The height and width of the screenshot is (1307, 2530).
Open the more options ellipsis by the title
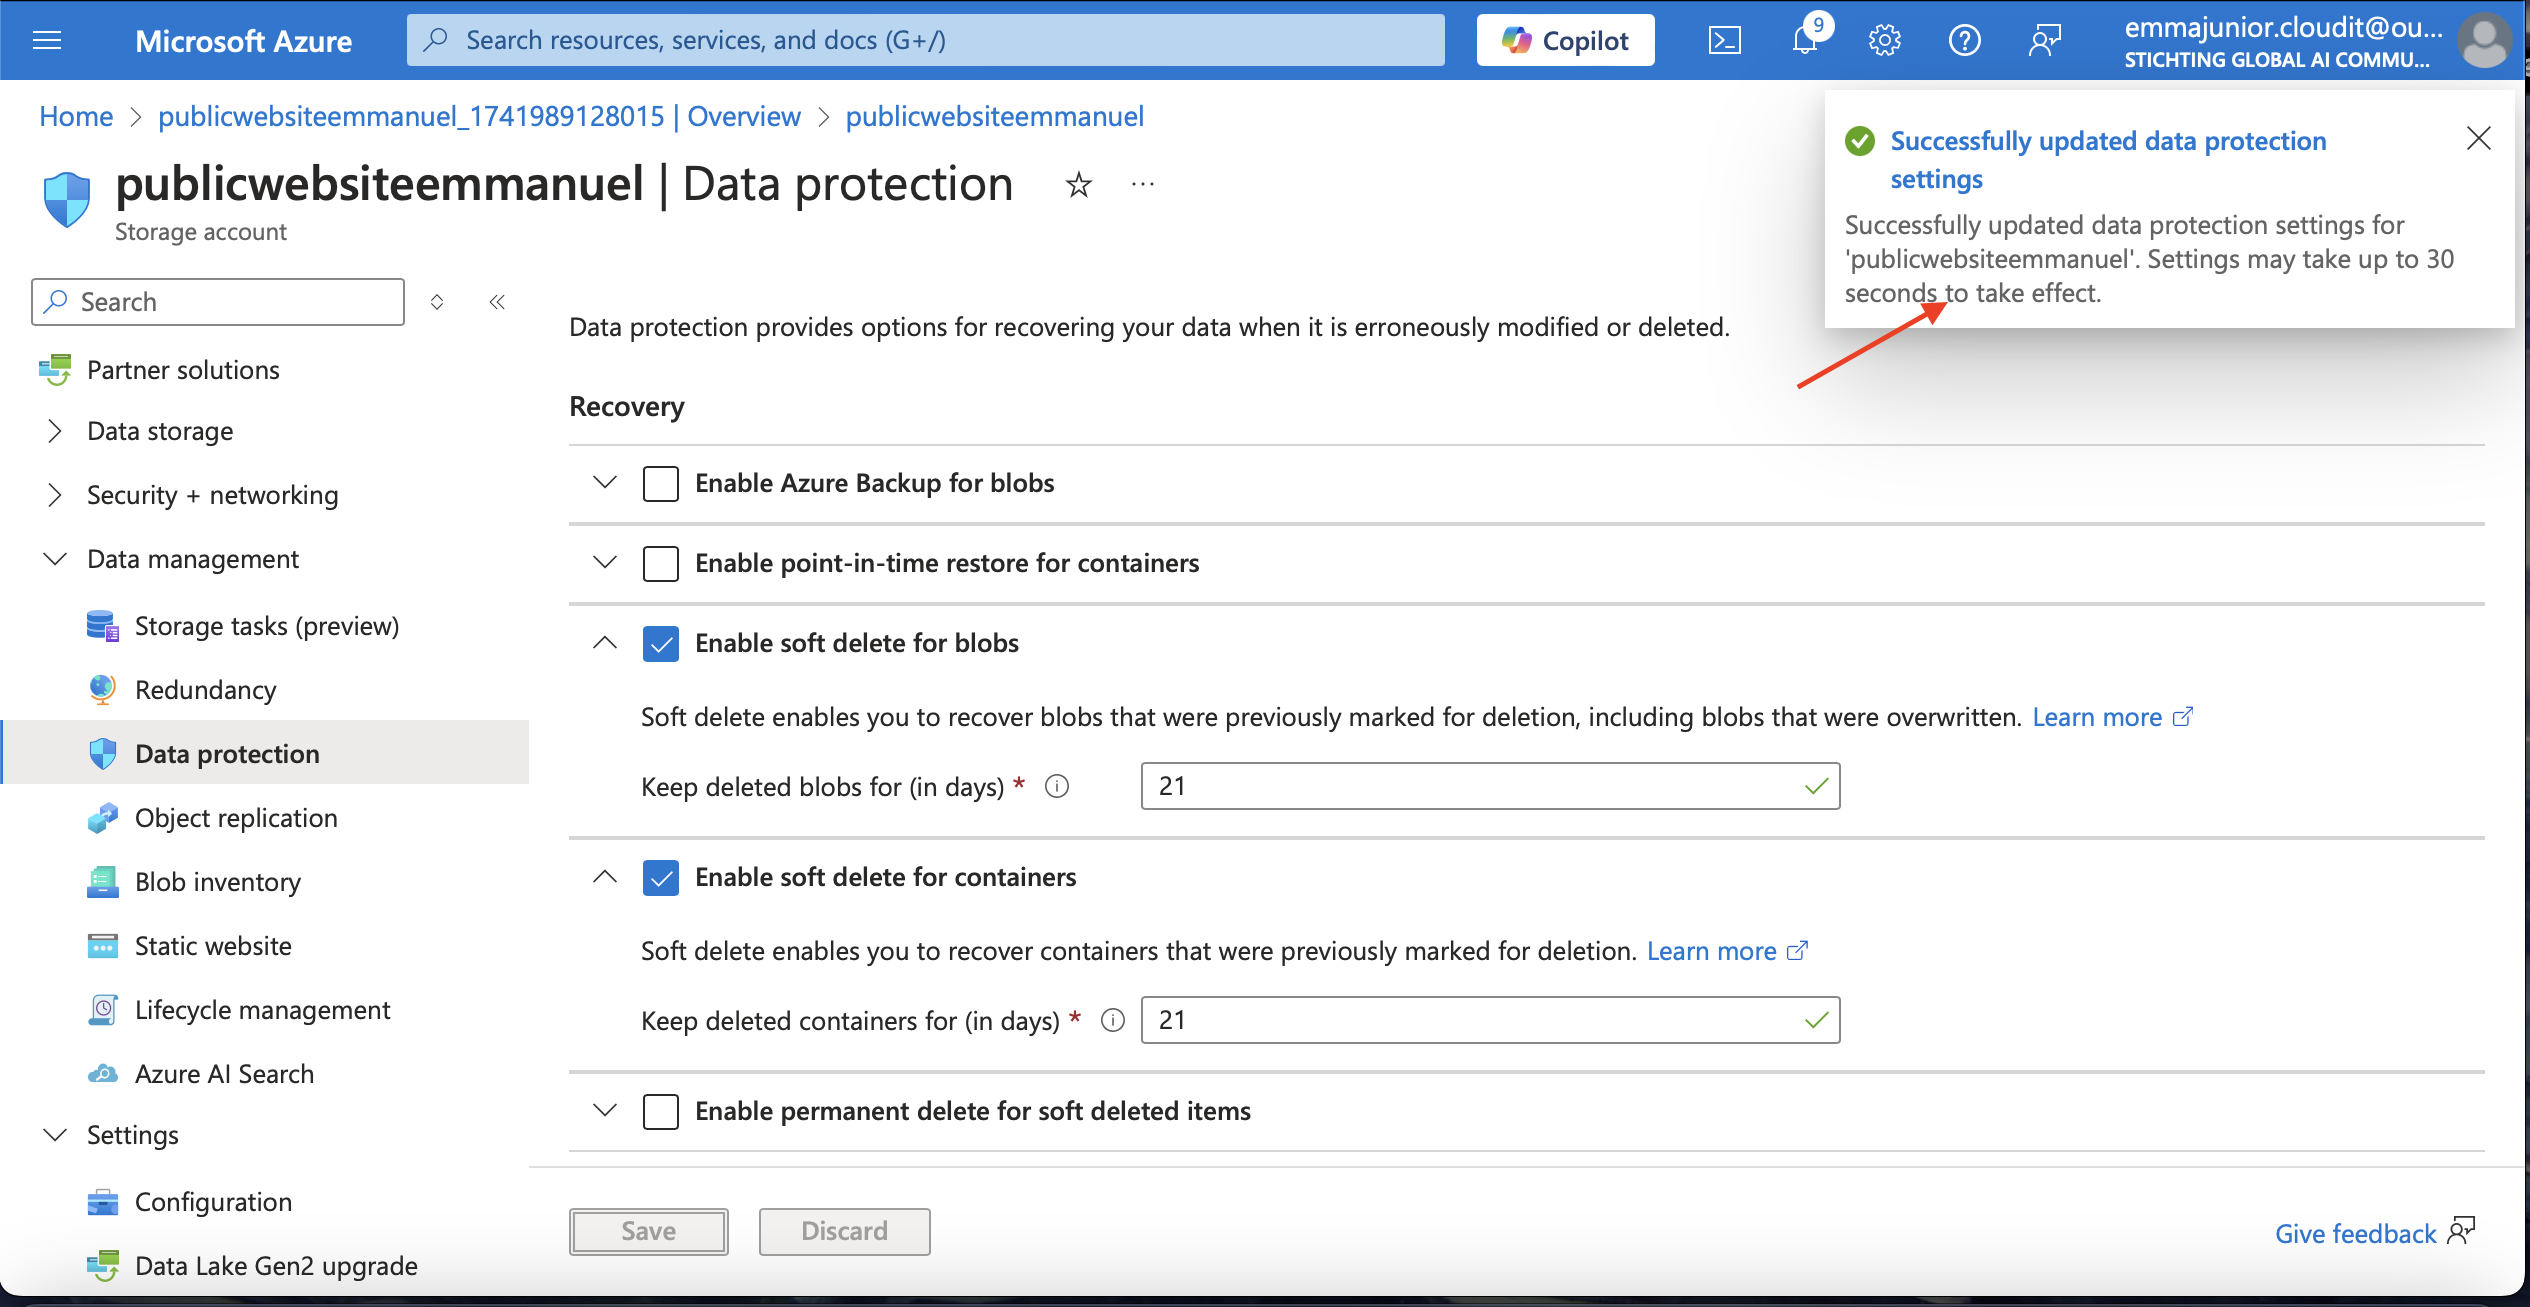pyautogui.click(x=1143, y=185)
